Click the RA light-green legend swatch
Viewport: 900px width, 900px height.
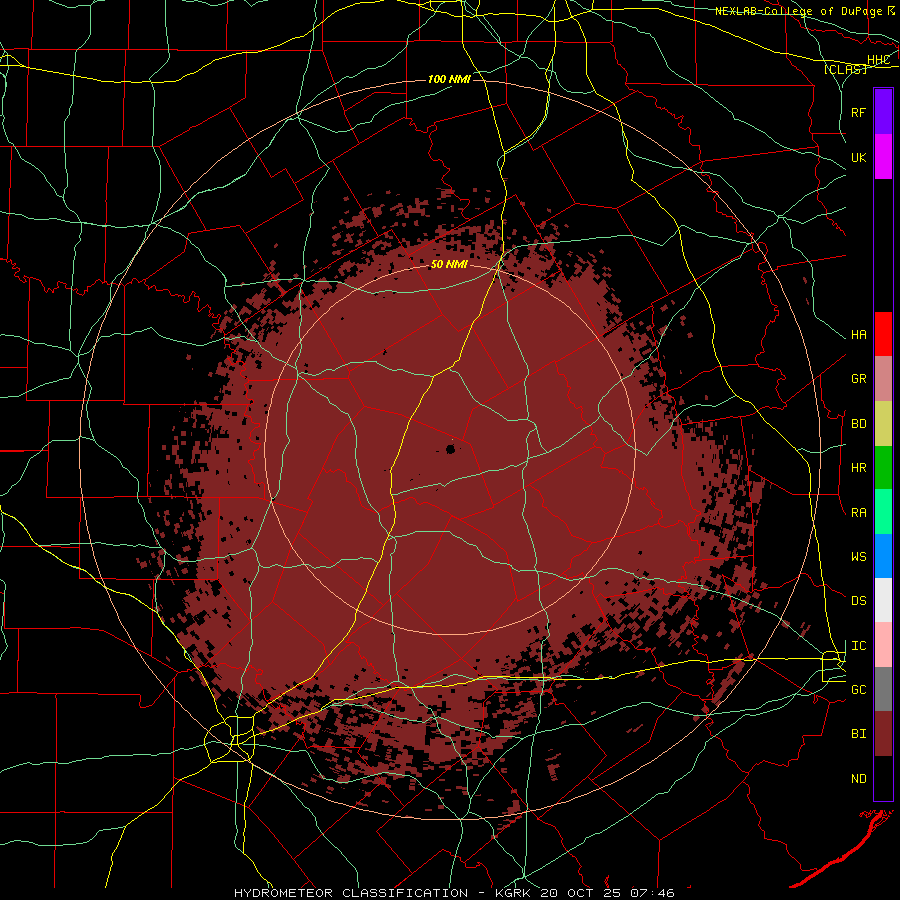883,512
